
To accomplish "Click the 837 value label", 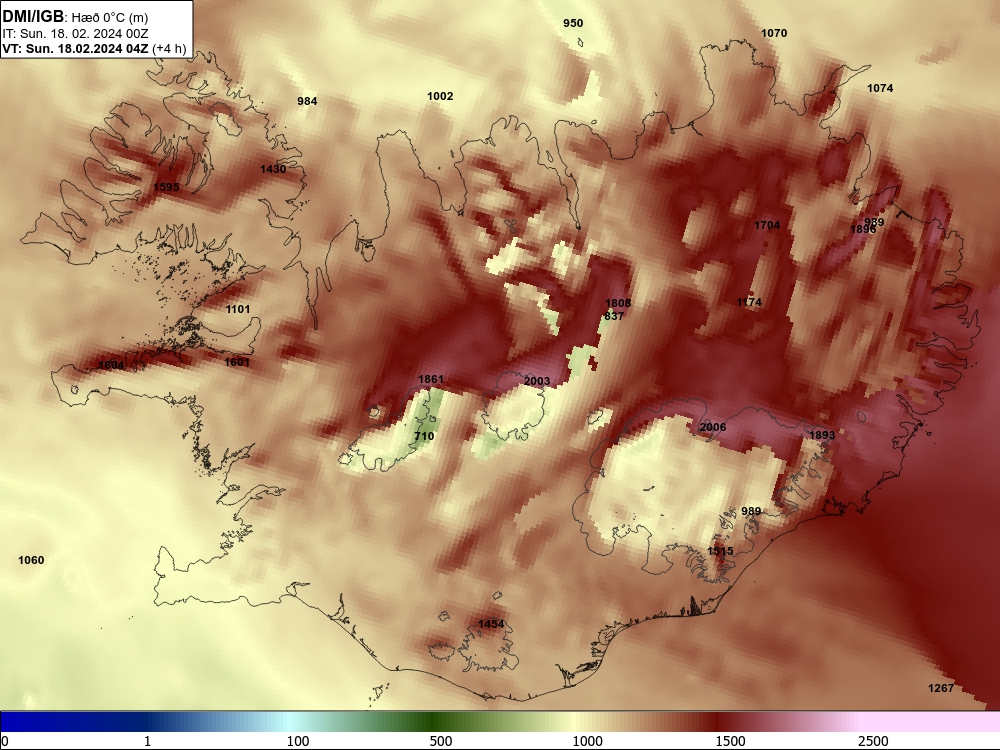I will pyautogui.click(x=614, y=316).
